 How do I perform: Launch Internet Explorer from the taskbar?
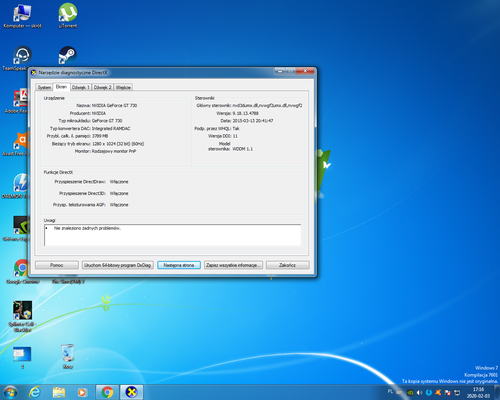point(35,392)
